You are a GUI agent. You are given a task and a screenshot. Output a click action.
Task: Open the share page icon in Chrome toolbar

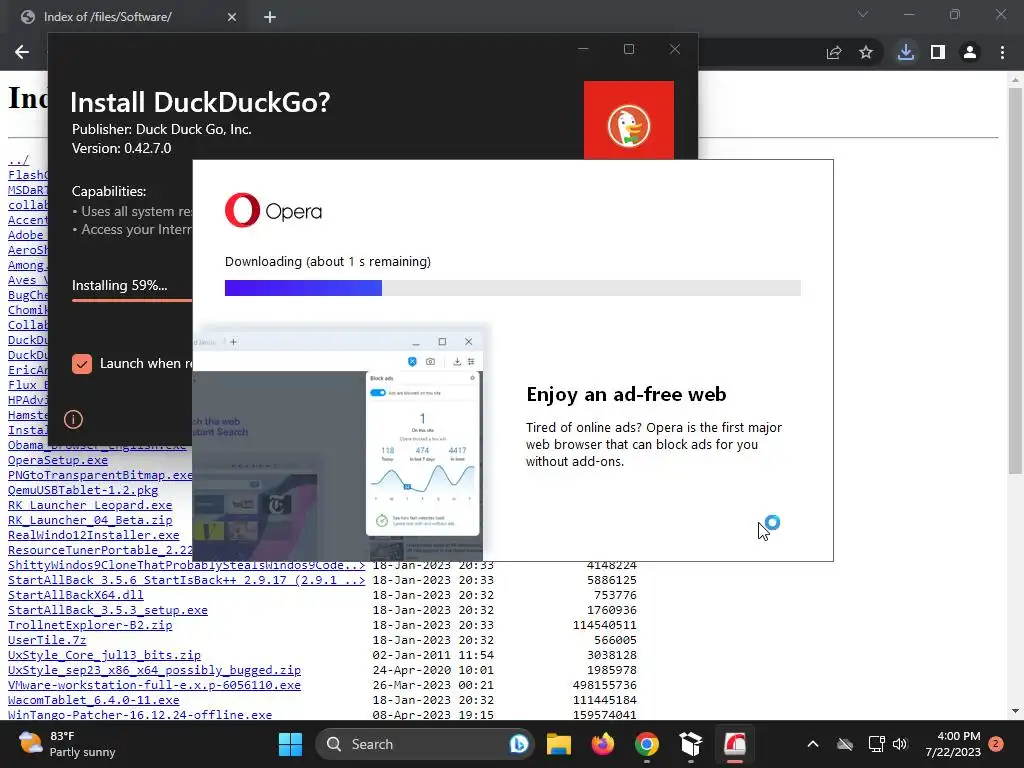834,52
